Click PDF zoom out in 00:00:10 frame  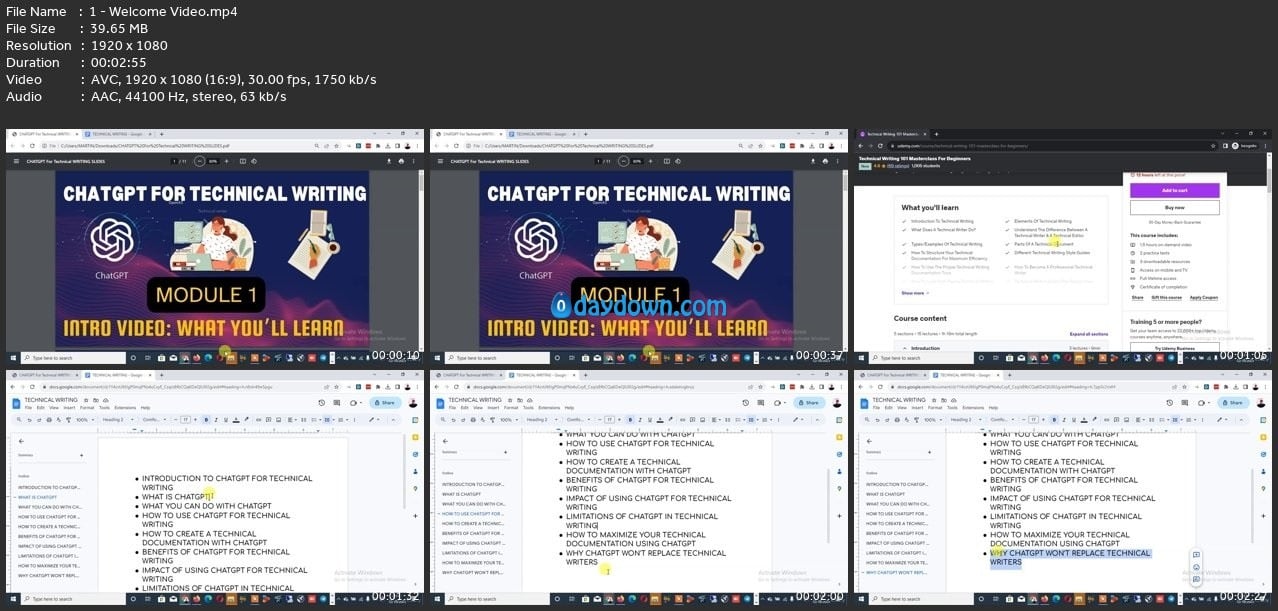(199, 161)
